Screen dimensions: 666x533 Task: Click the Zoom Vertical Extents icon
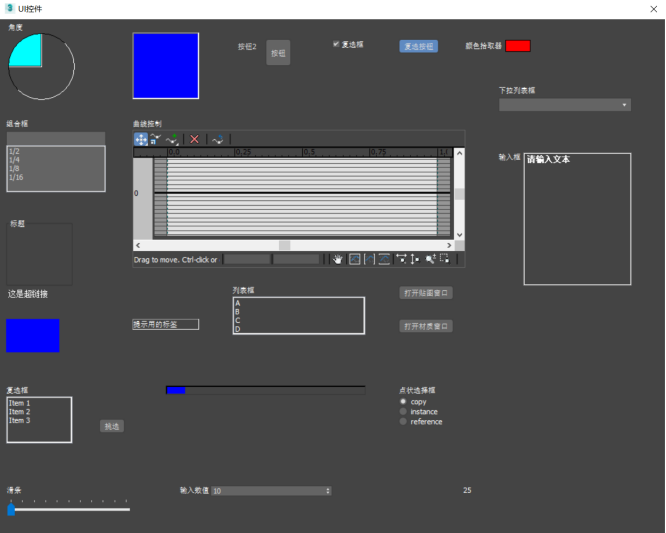coord(384,259)
